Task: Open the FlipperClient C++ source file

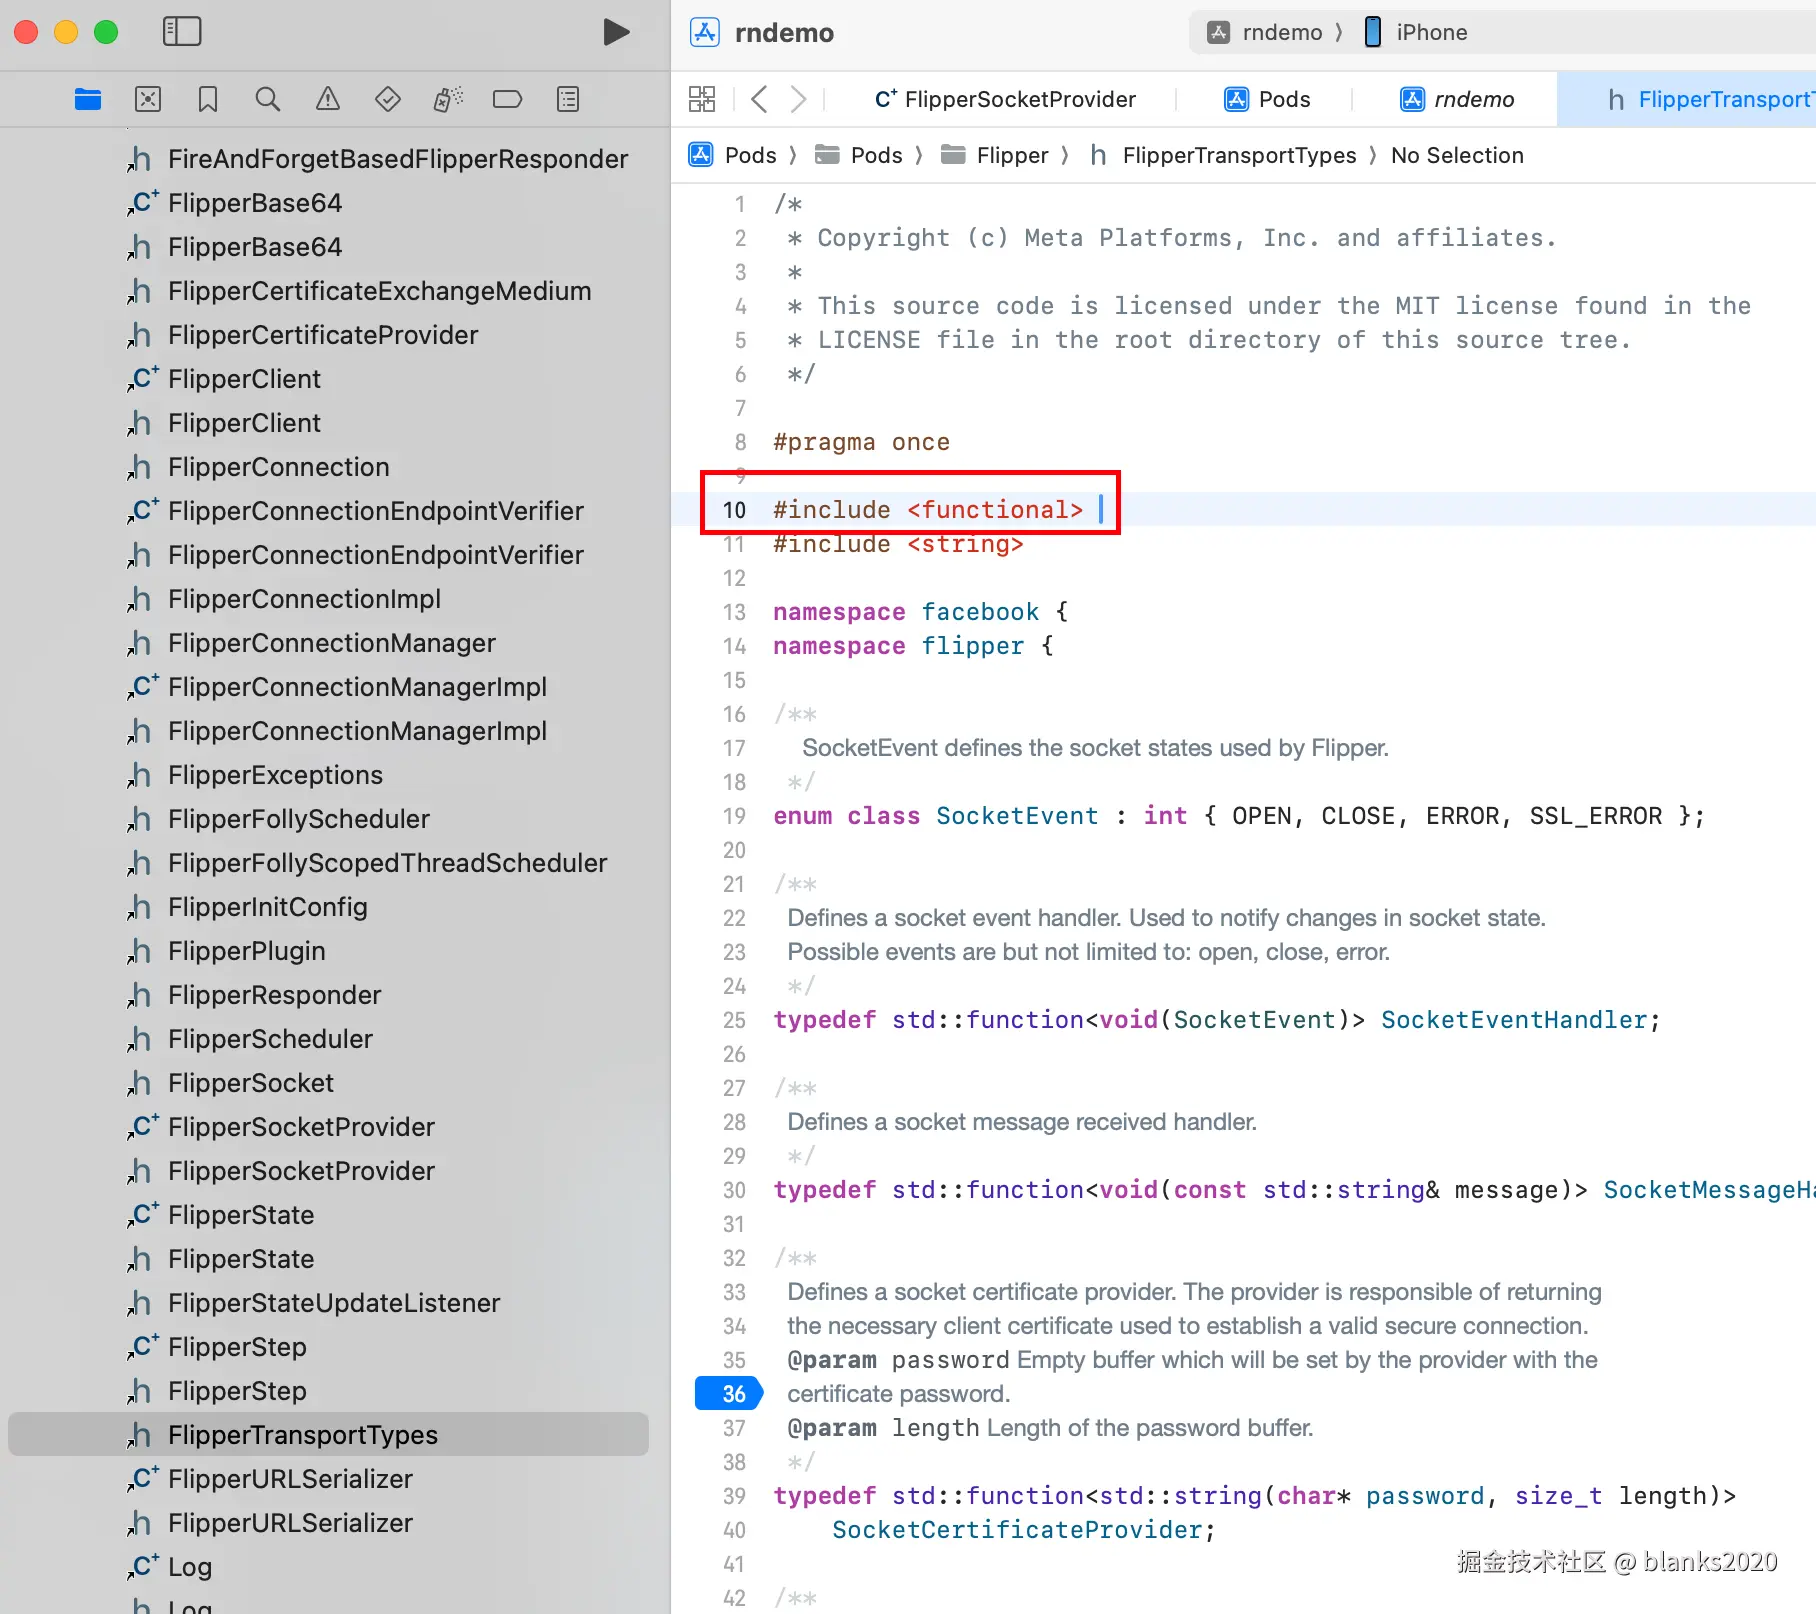Action: [224, 379]
